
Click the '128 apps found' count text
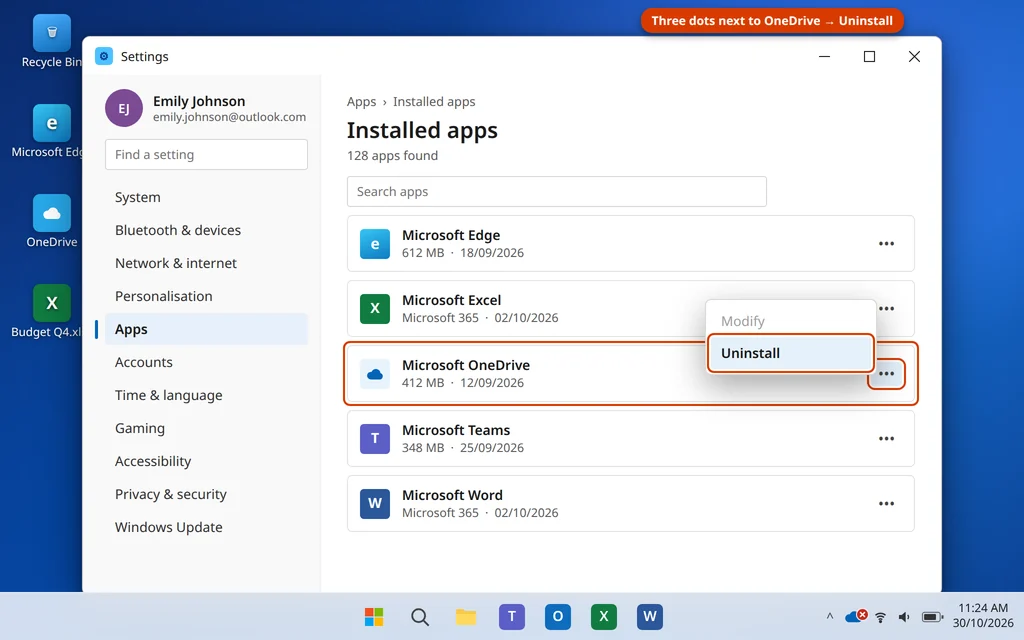(392, 155)
